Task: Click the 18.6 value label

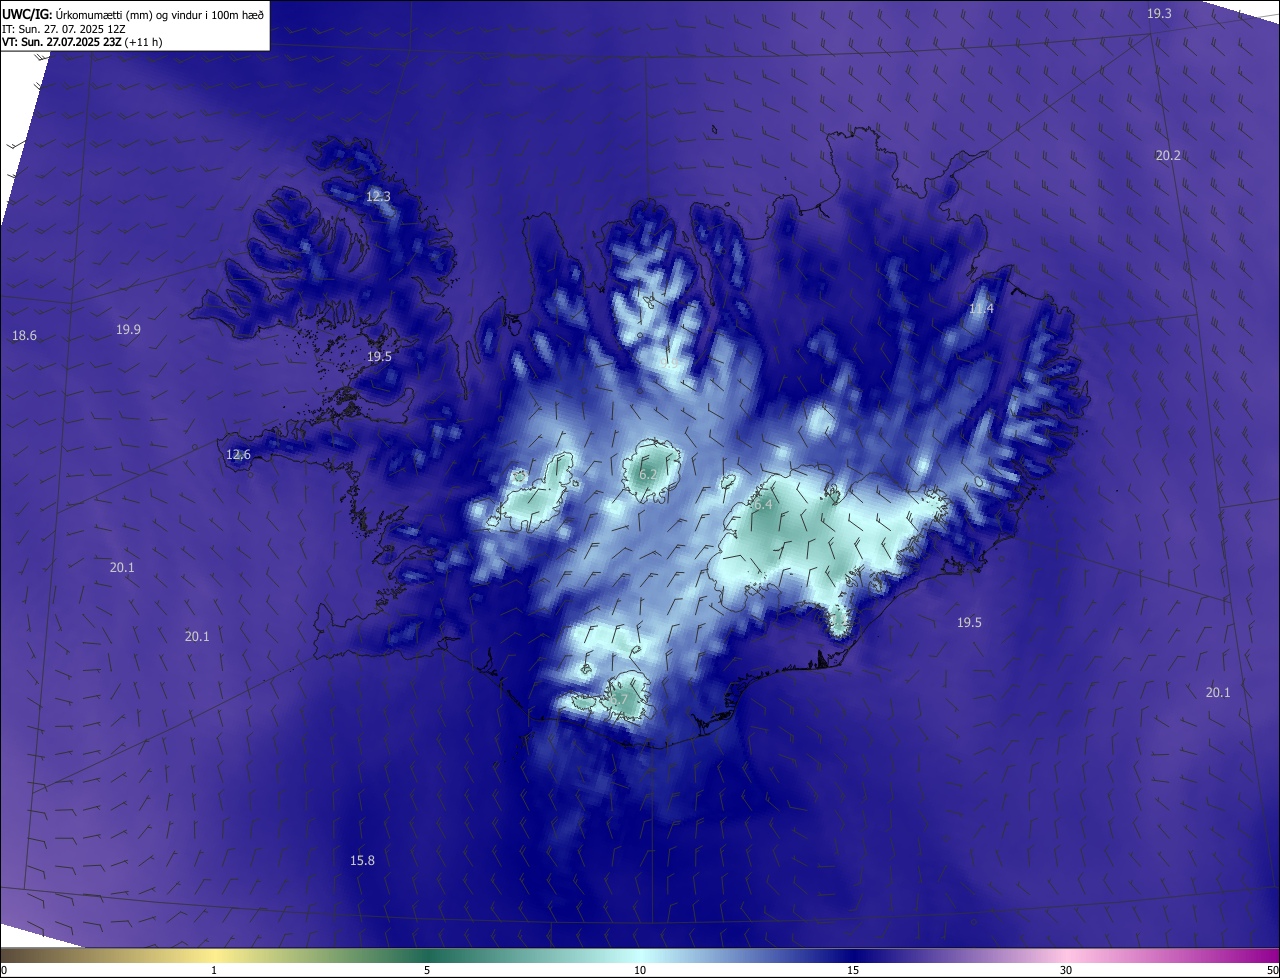Action: click(24, 335)
